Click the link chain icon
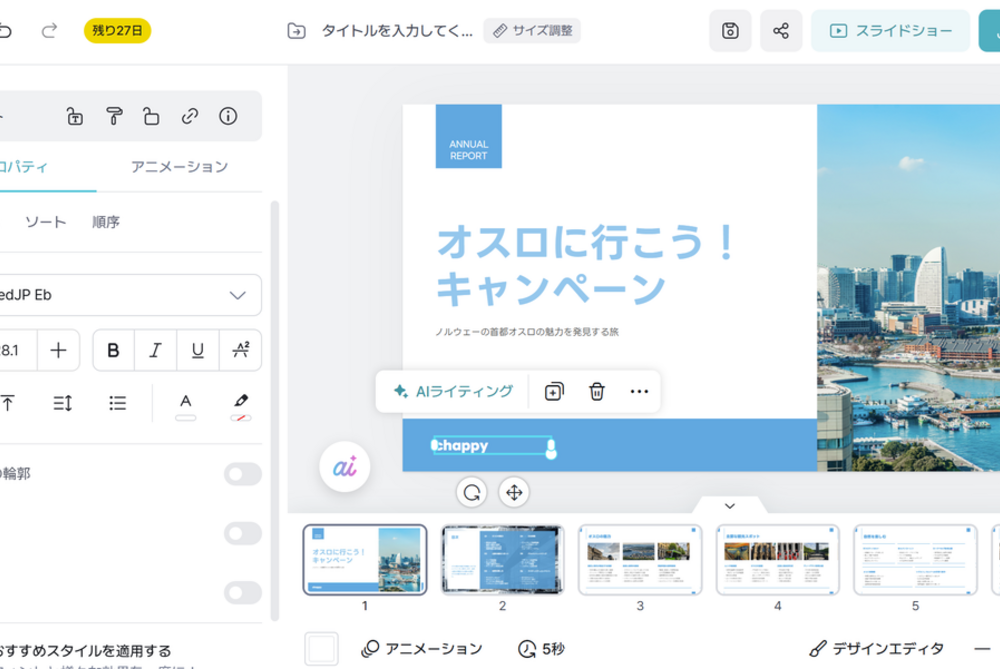Screen dimensions: 1000x669 (189, 116)
